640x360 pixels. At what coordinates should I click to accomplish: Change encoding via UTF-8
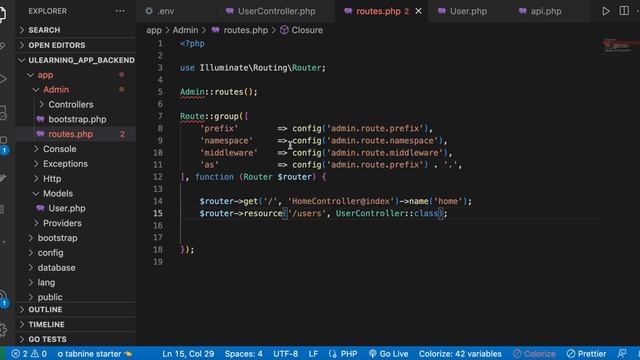coord(285,354)
